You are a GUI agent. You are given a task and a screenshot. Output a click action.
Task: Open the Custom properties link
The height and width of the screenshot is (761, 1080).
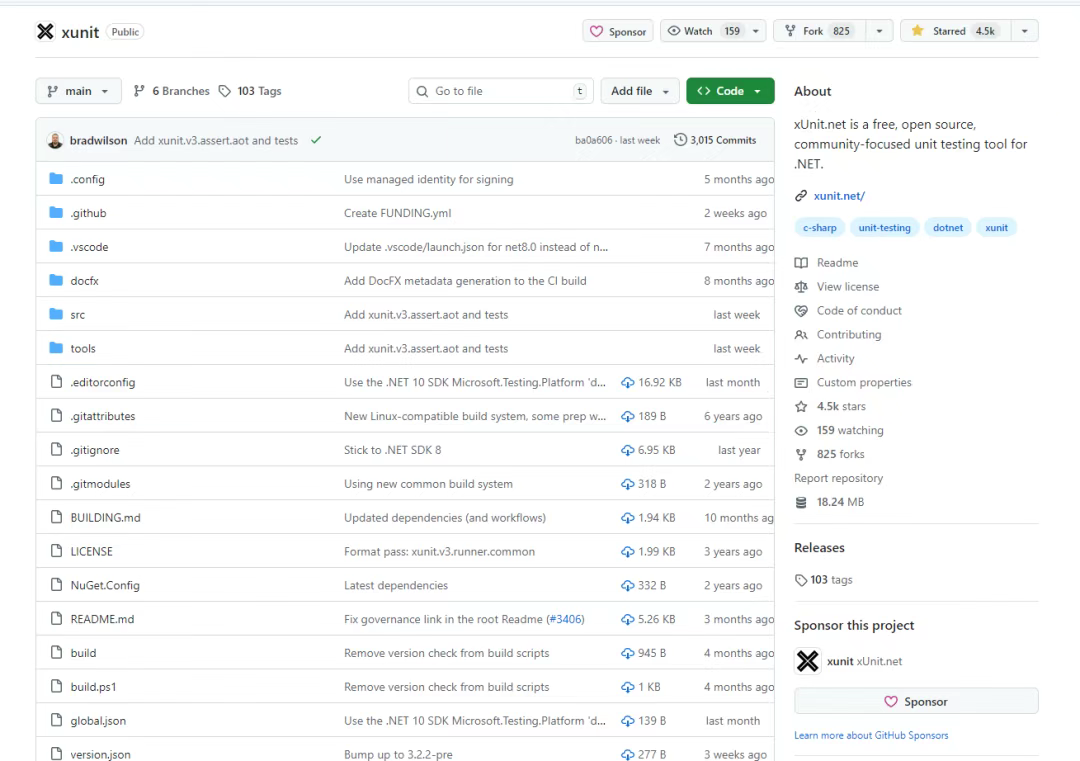click(x=864, y=382)
